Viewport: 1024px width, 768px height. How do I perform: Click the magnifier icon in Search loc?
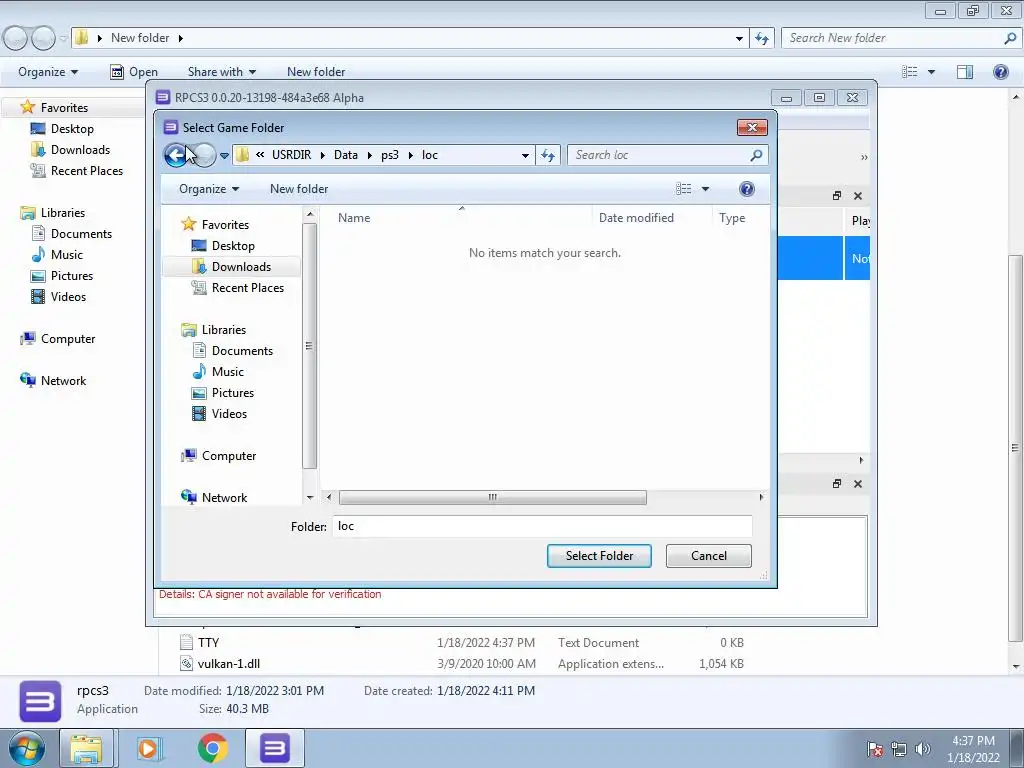click(756, 155)
